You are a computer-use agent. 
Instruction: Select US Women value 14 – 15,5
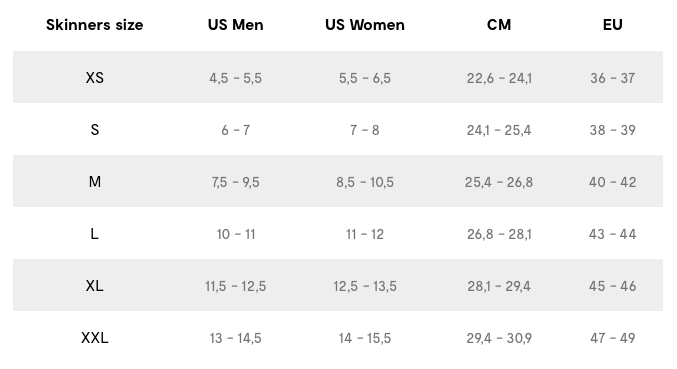(365, 338)
